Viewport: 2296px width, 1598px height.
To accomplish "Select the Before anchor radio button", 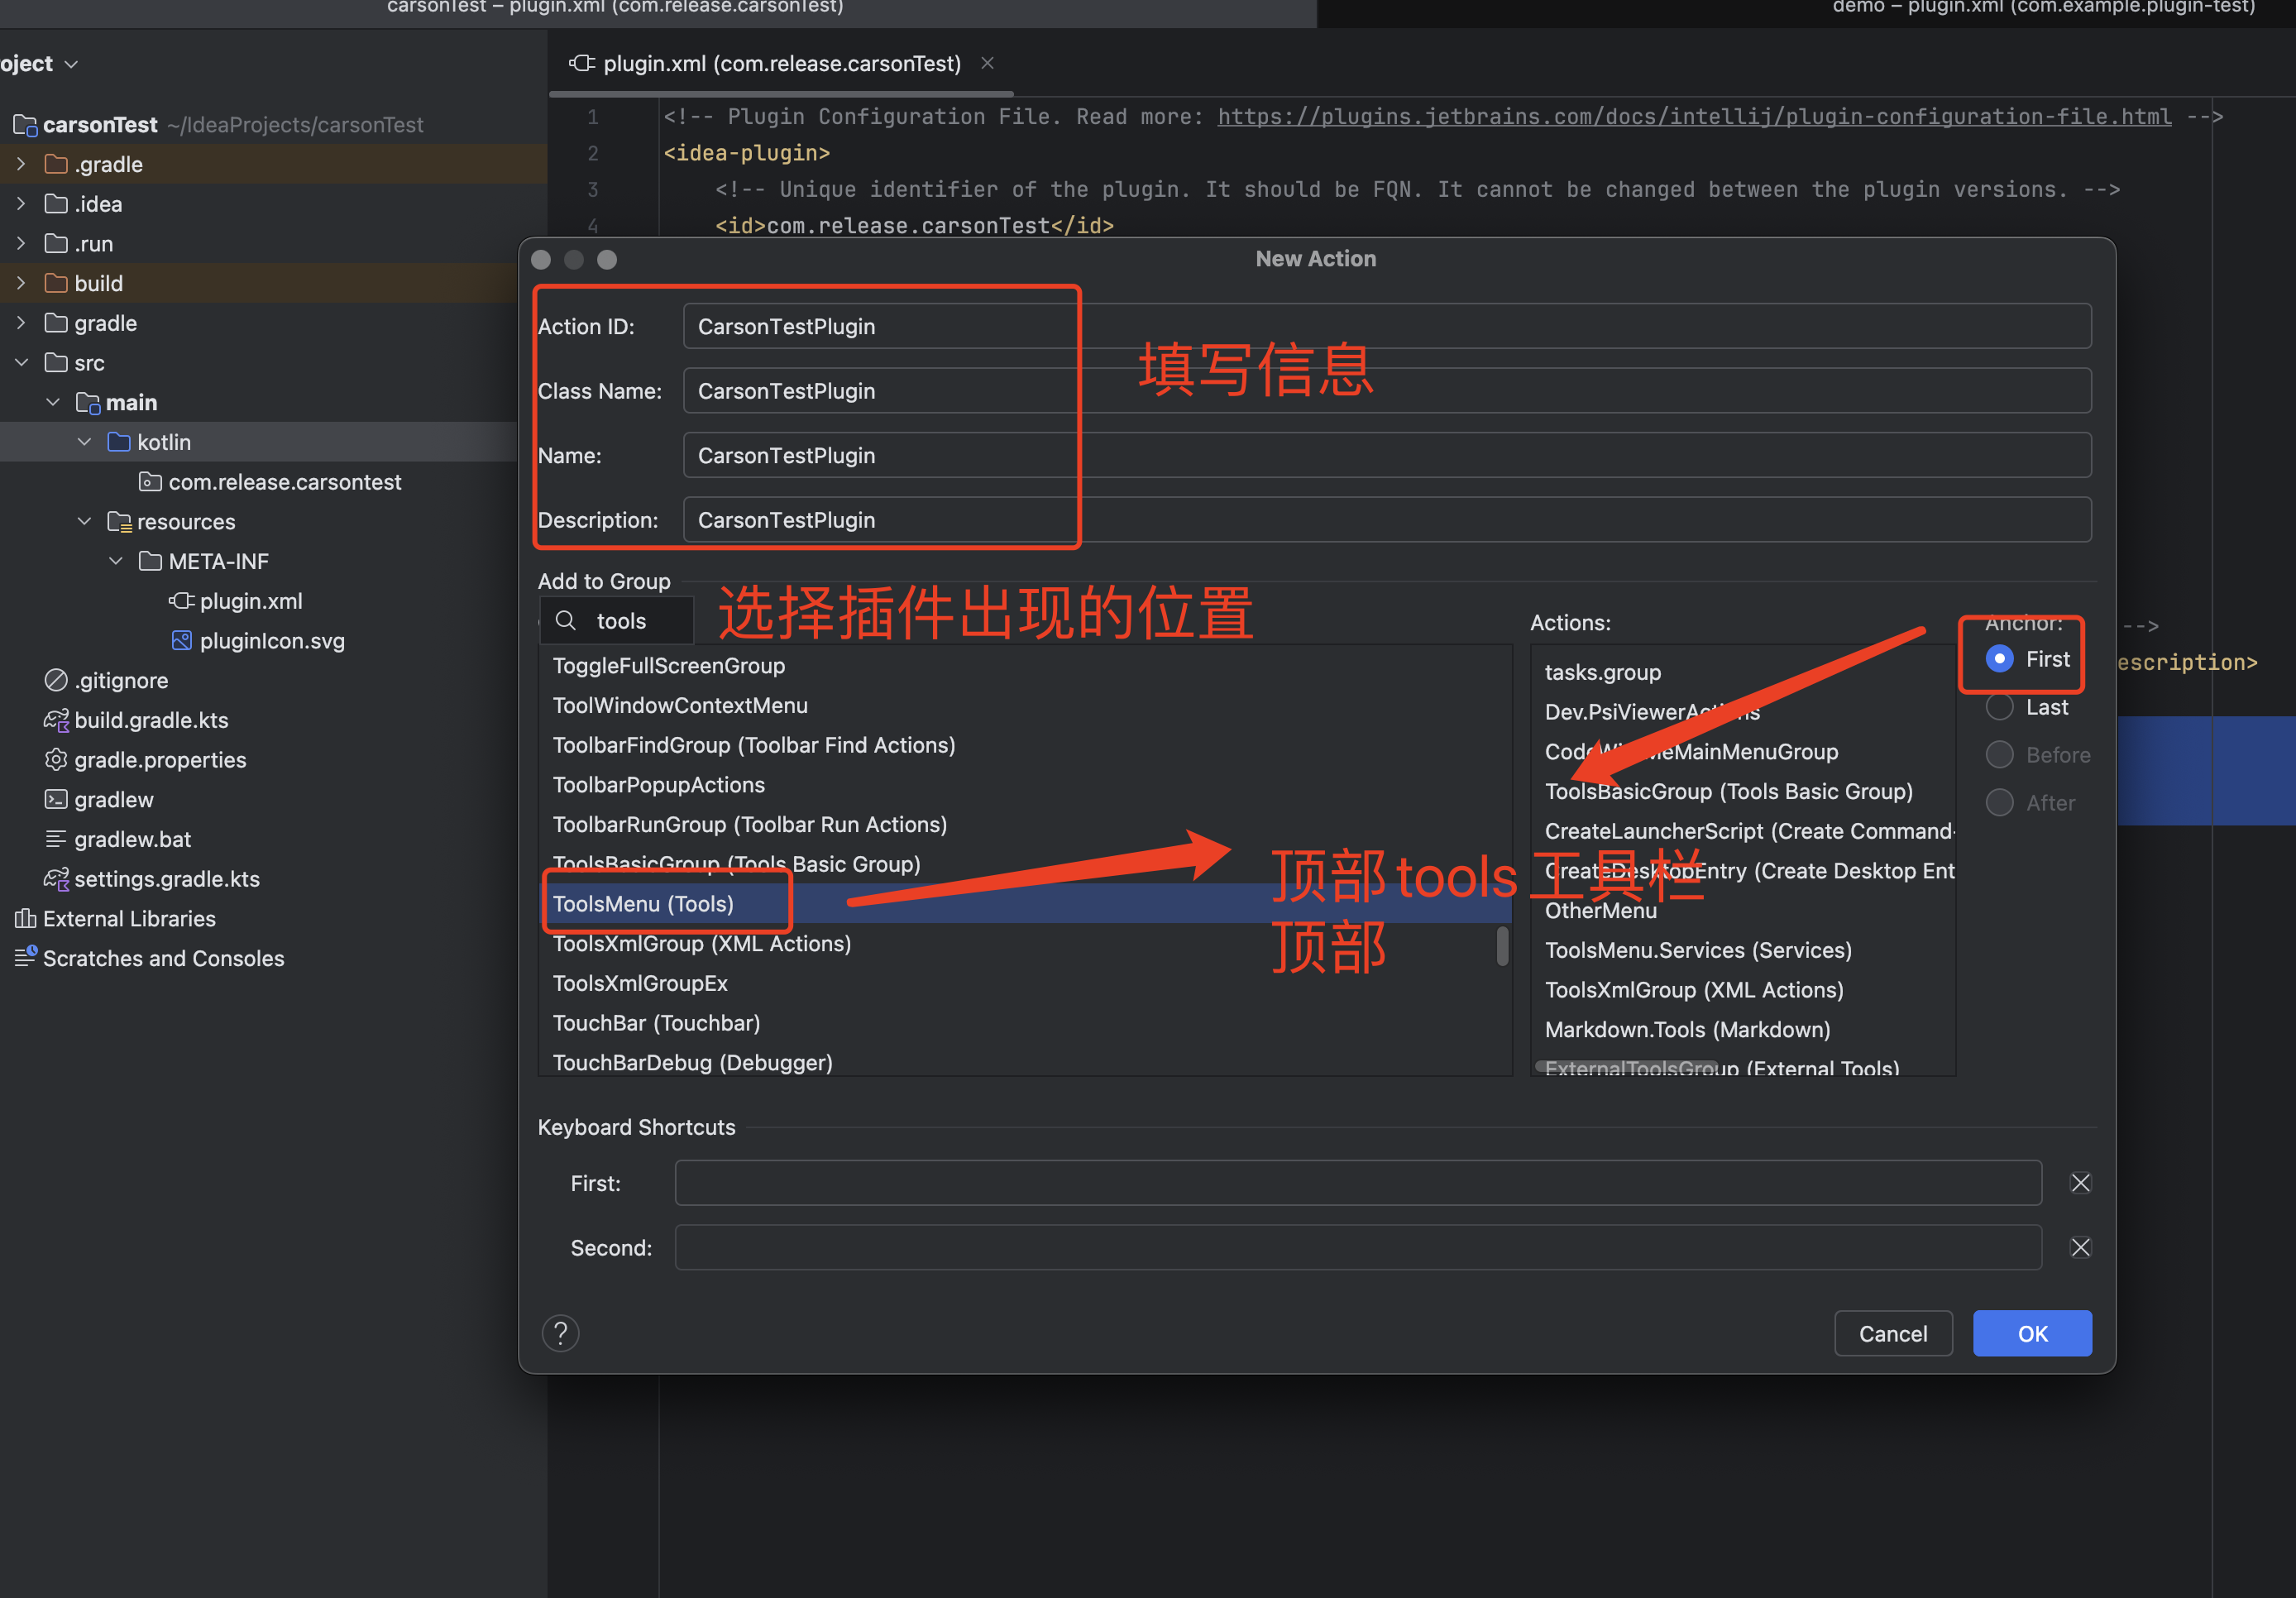I will 1999,755.
